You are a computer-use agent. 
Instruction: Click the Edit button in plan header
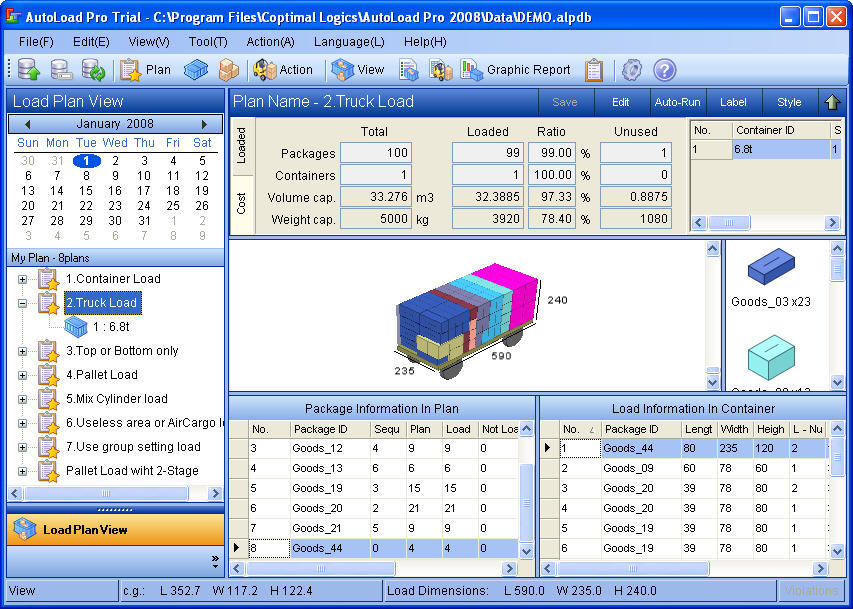[x=620, y=102]
